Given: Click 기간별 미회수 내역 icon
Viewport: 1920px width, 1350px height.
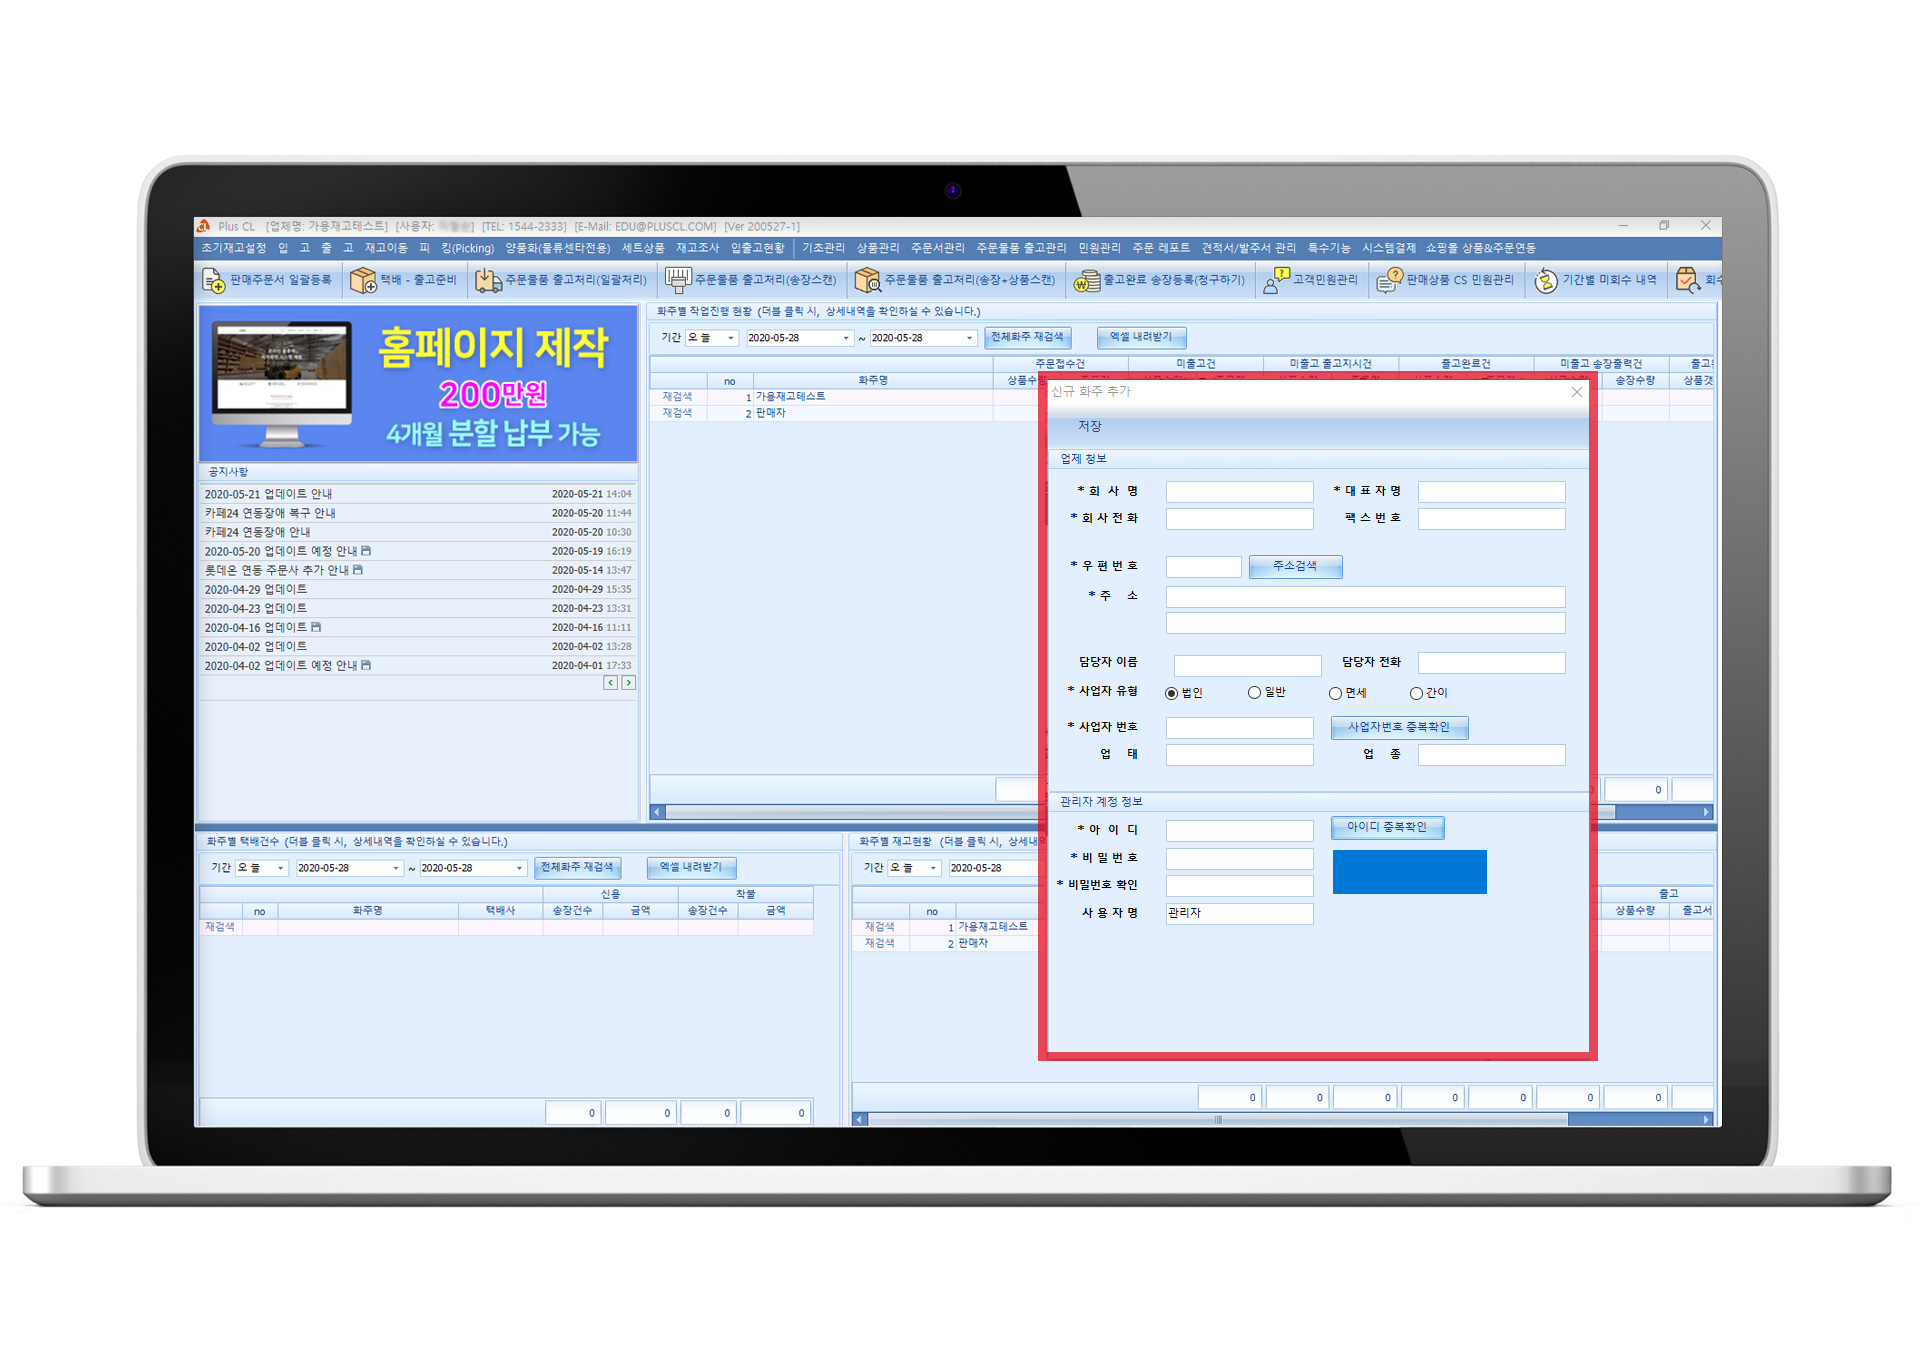Looking at the screenshot, I should pos(1546,281).
